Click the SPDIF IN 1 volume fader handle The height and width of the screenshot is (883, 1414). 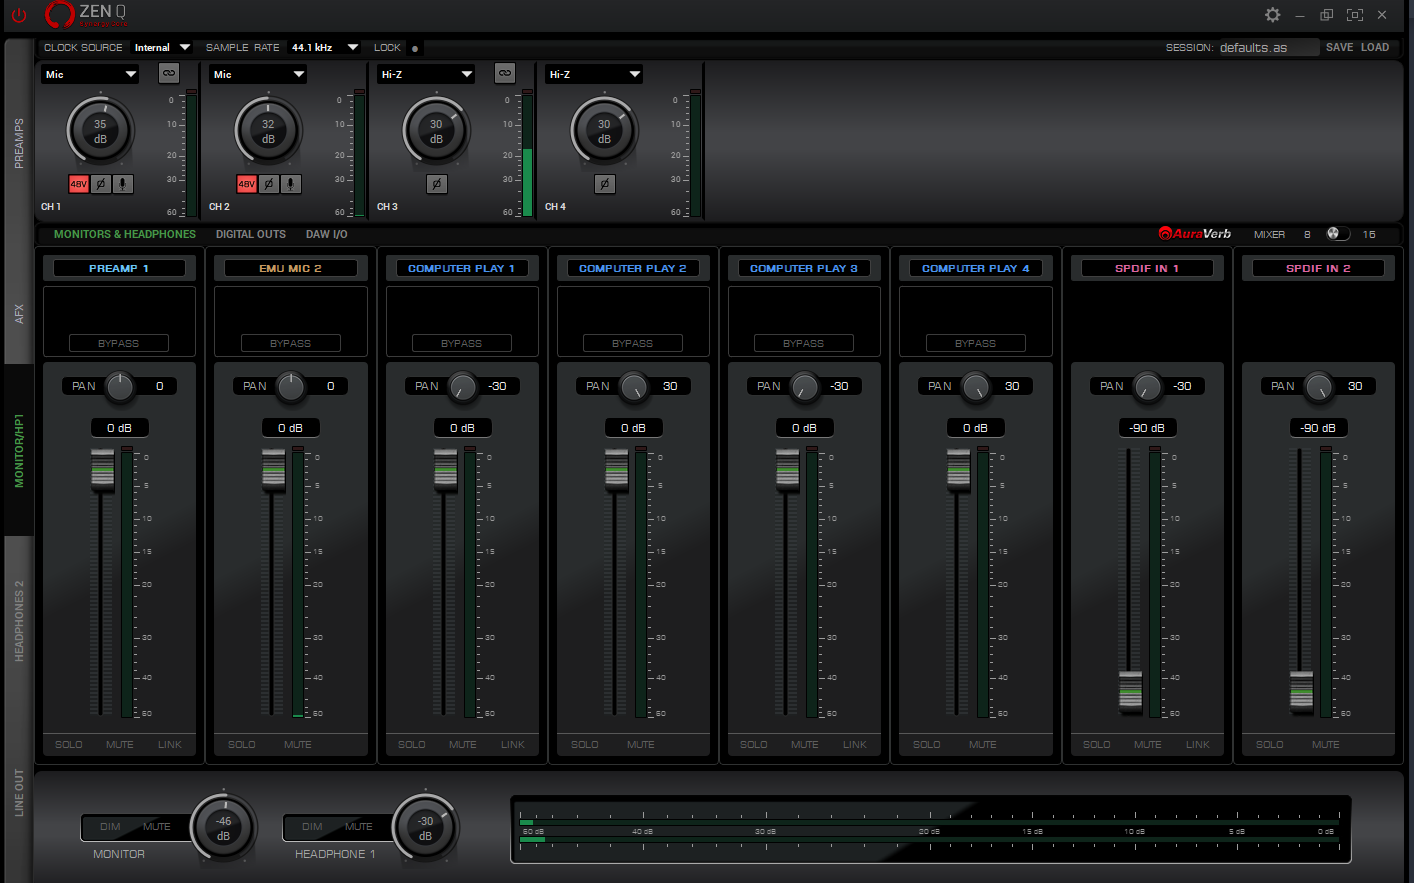tap(1130, 690)
